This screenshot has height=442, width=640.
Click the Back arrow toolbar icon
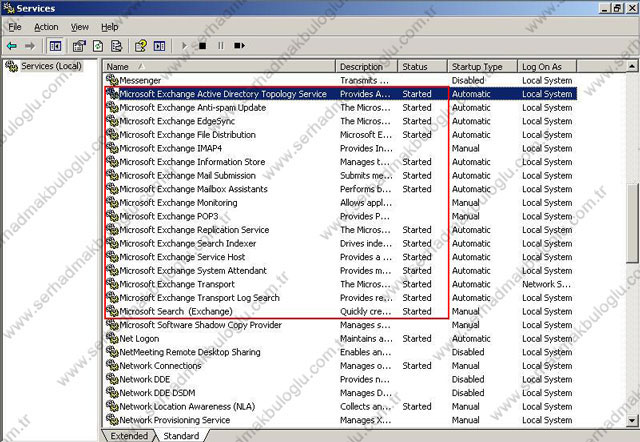point(12,46)
